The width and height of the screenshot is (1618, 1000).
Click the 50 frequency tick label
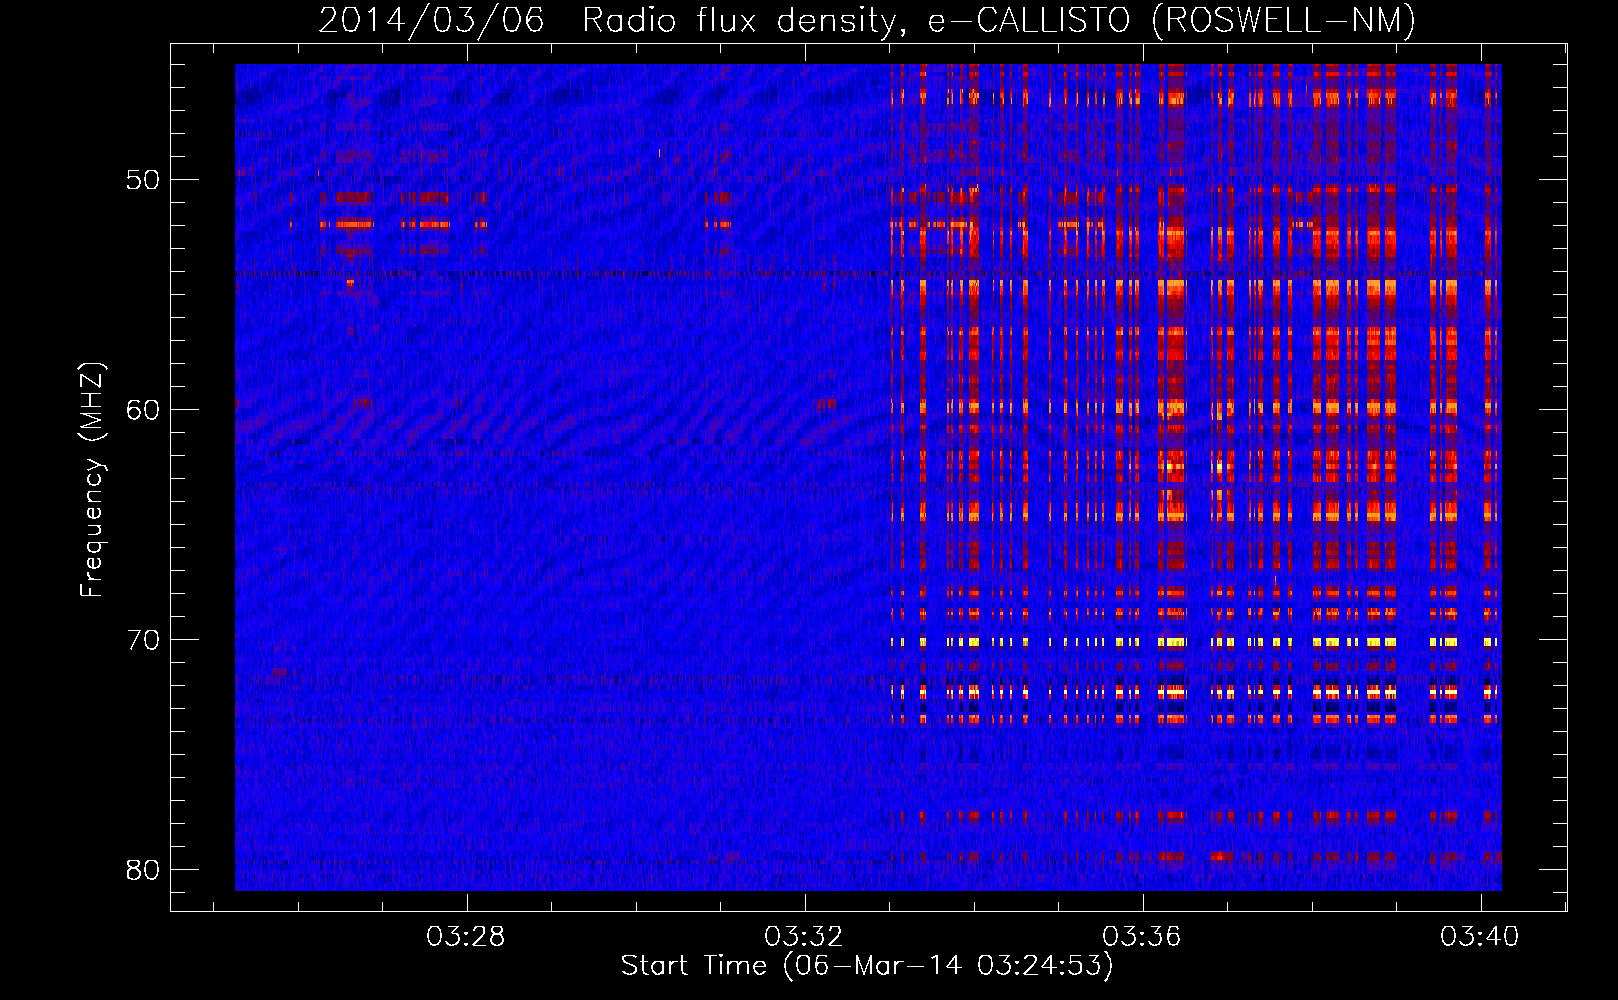[x=144, y=180]
